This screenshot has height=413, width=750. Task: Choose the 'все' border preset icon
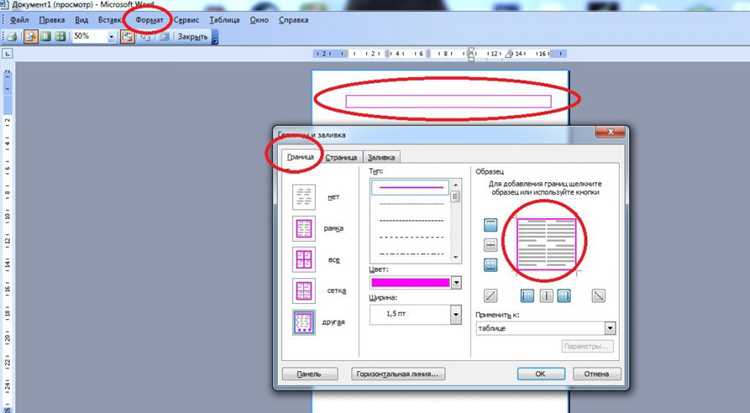point(304,259)
